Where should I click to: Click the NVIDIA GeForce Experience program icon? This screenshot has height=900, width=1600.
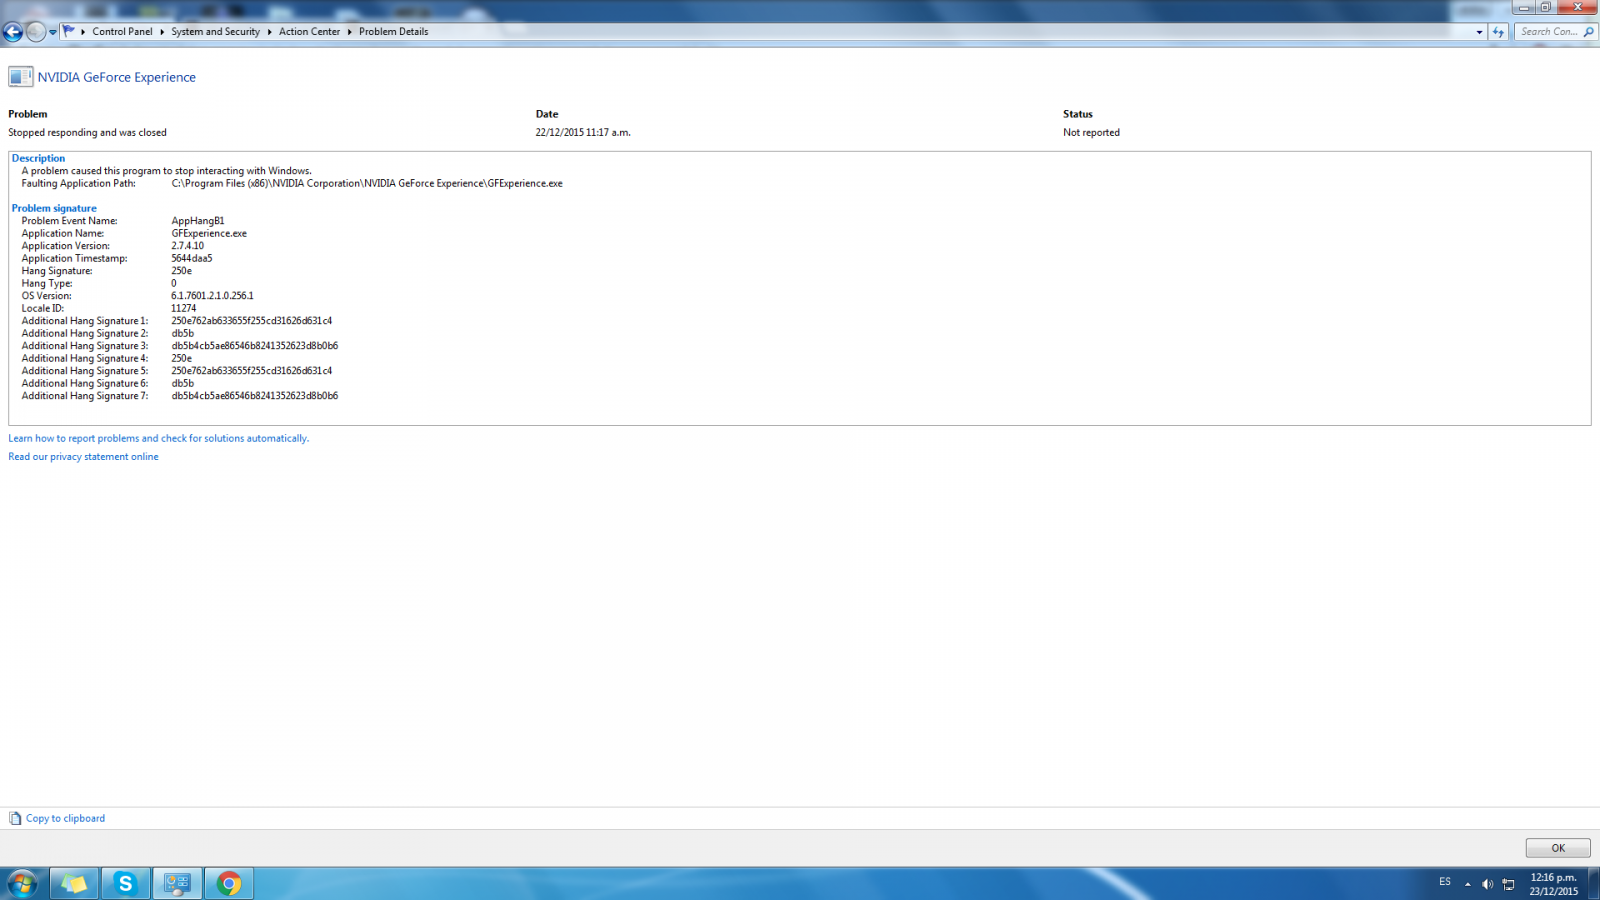[x=21, y=77]
